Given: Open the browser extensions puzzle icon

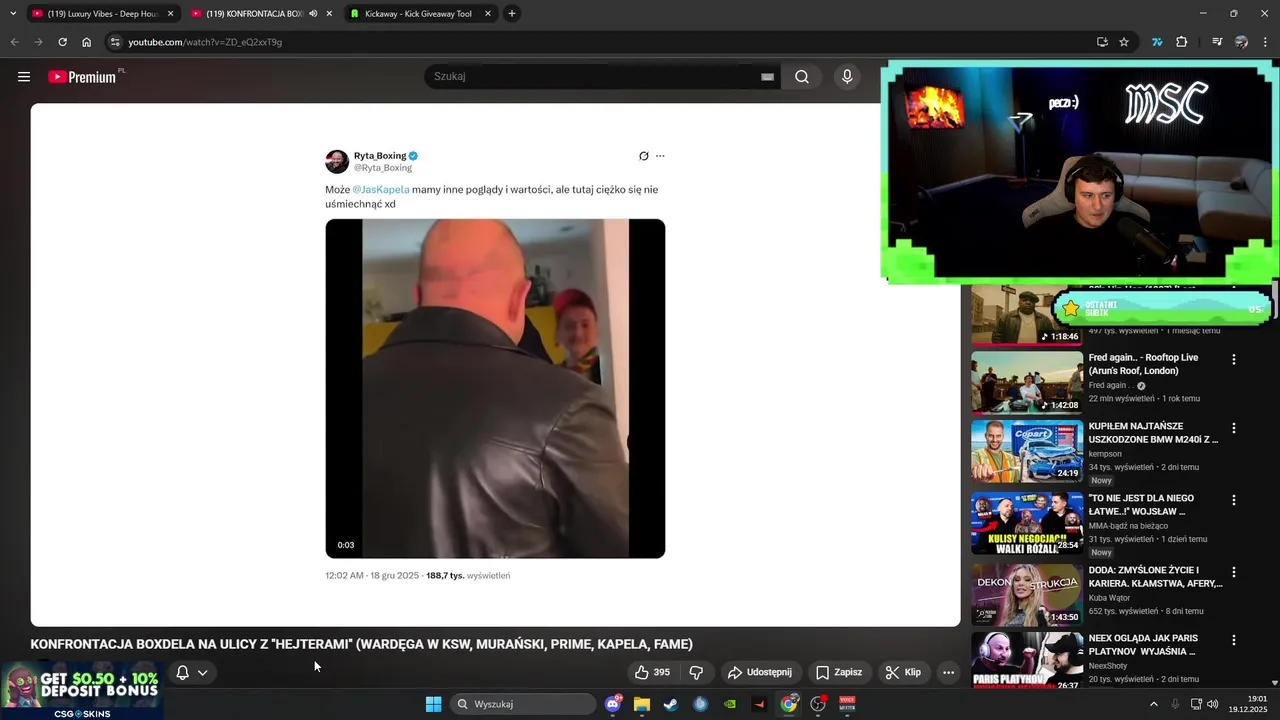Looking at the screenshot, I should pyautogui.click(x=1181, y=42).
